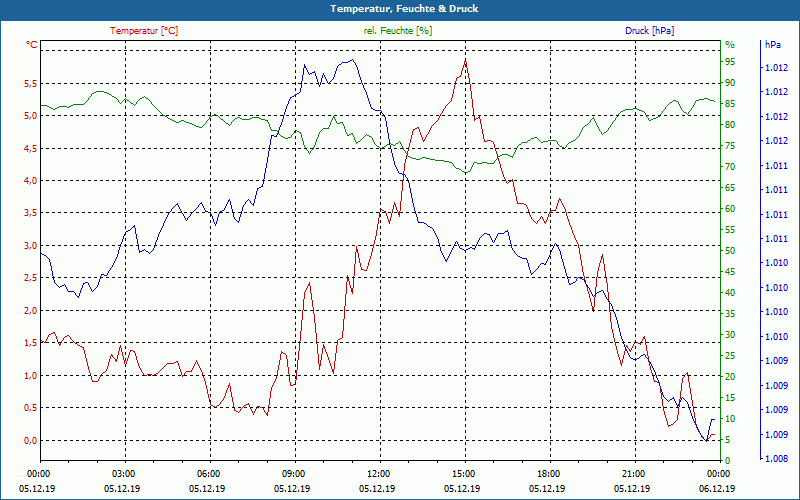Select the red 'Temperatur [°C]' legend label
The width and height of the screenshot is (800, 500).
[144, 31]
